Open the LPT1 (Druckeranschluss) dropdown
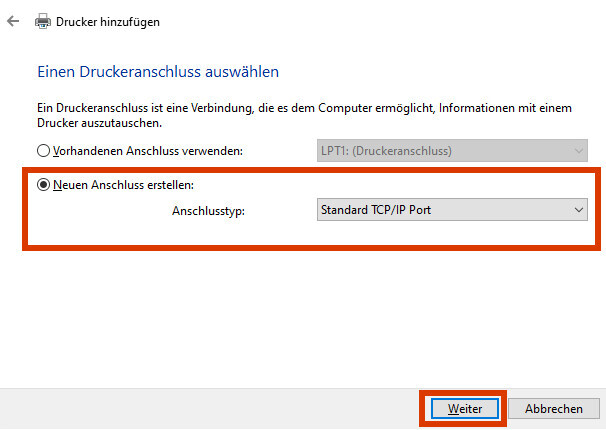The image size is (606, 430). pyautogui.click(x=452, y=151)
